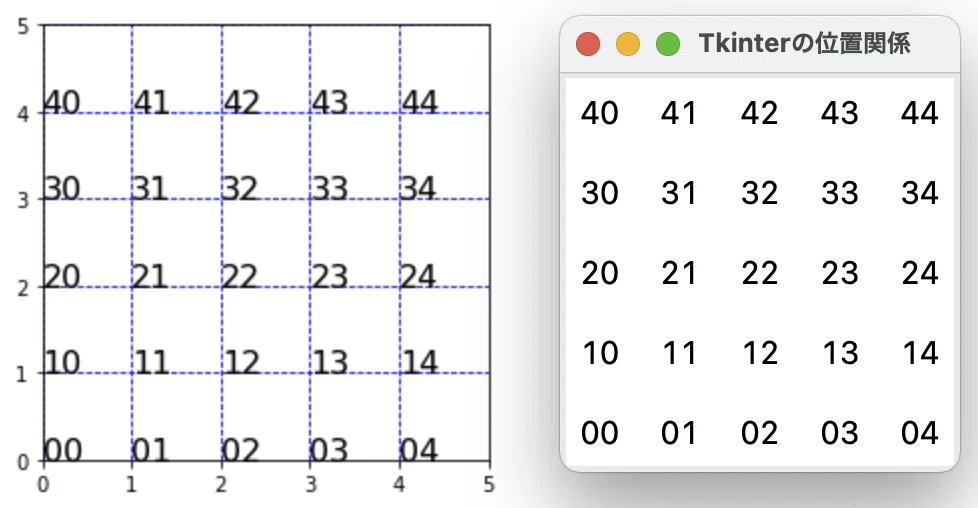The image size is (978, 508).
Task: Click label 32 in Tkinter window
Action: (x=760, y=193)
